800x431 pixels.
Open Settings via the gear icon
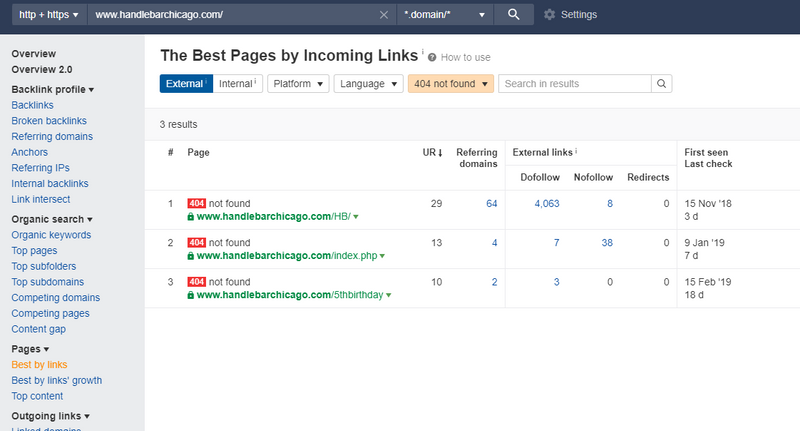click(x=549, y=15)
